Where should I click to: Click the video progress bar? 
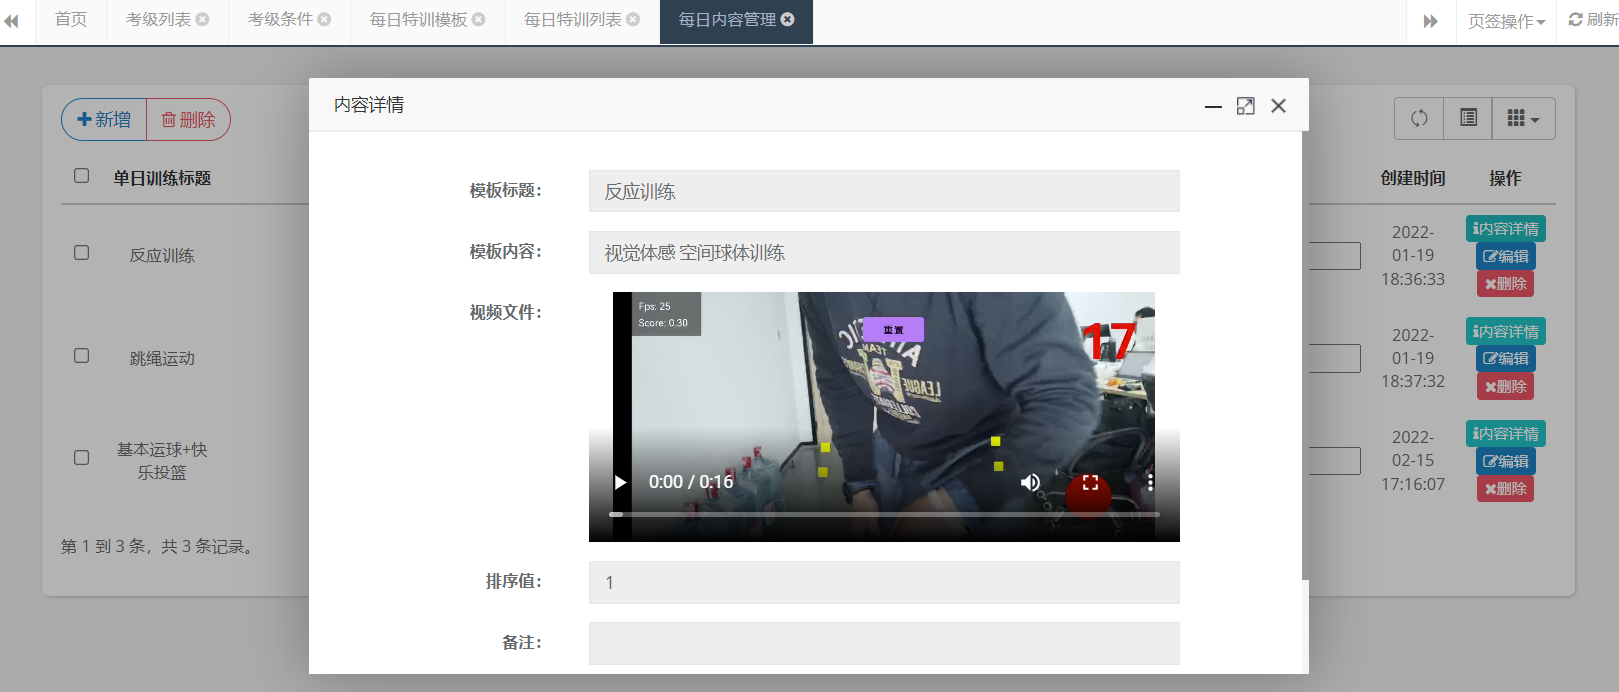[884, 514]
